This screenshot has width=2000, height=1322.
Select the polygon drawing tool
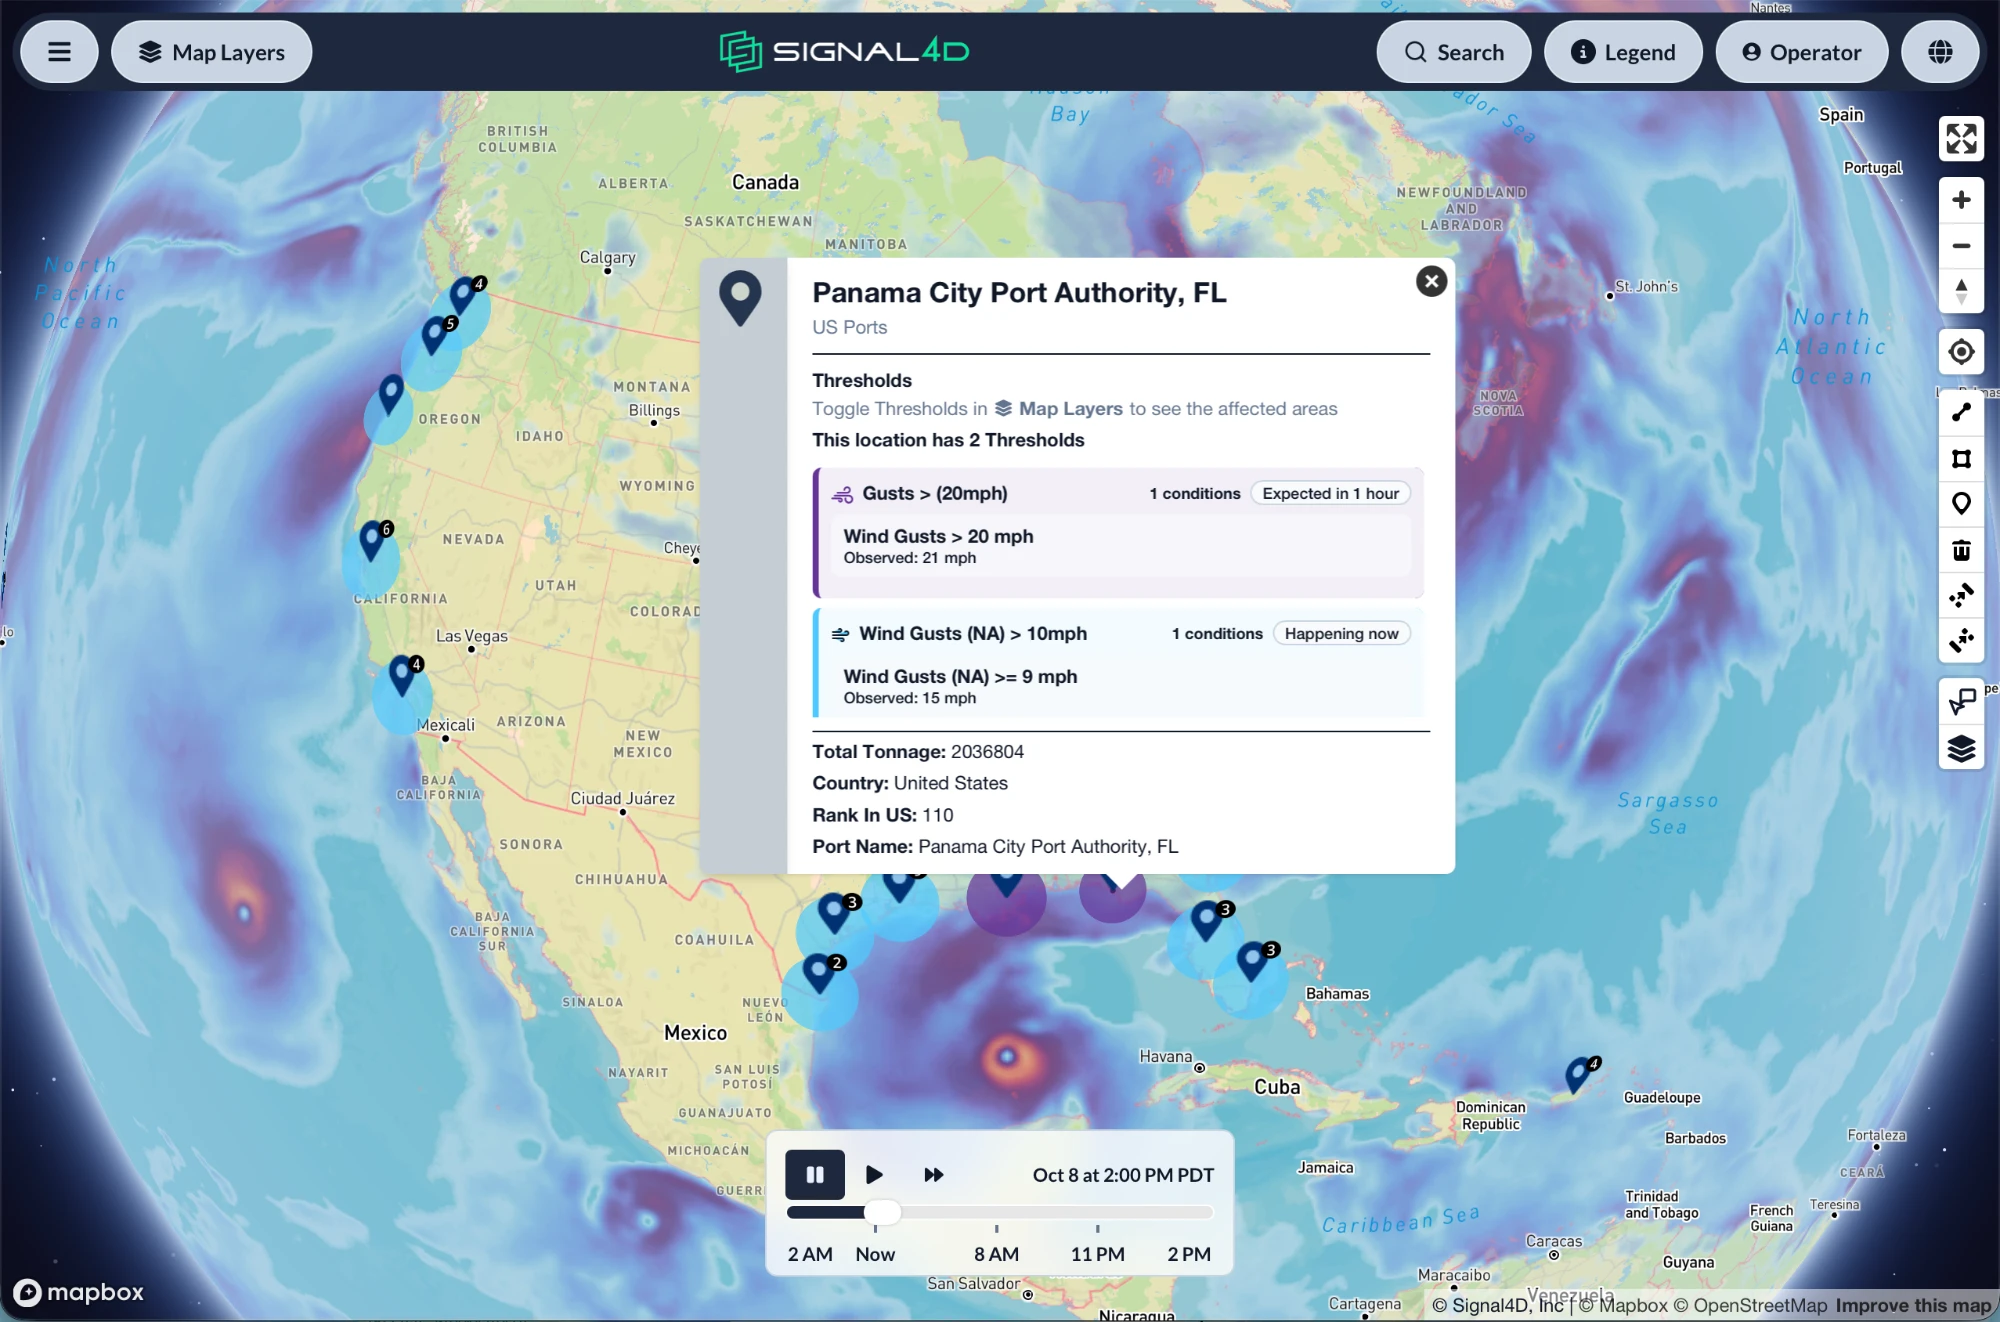(1961, 458)
